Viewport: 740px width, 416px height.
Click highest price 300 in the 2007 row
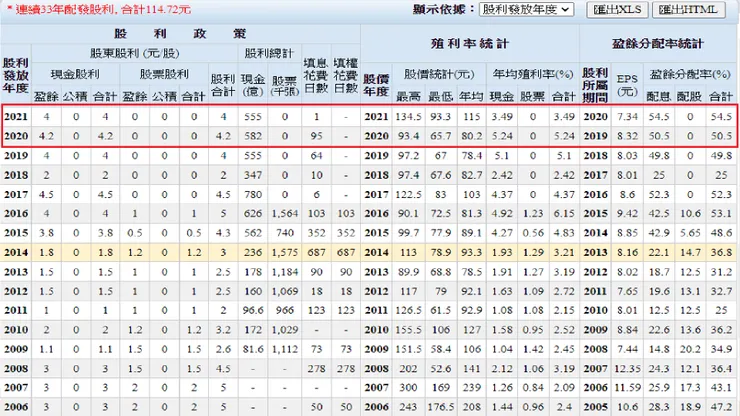[x=408, y=388]
